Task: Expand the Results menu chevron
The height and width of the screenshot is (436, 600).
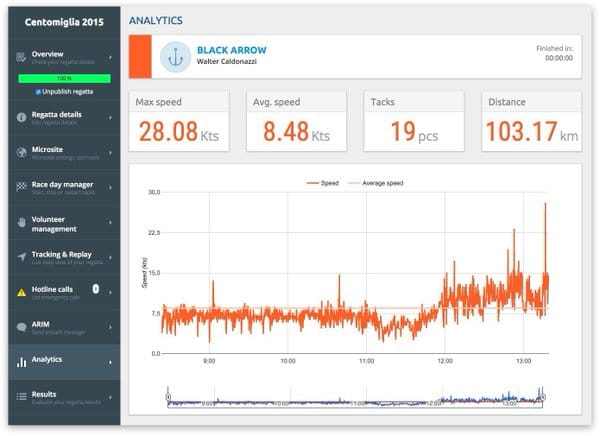Action: [110, 397]
